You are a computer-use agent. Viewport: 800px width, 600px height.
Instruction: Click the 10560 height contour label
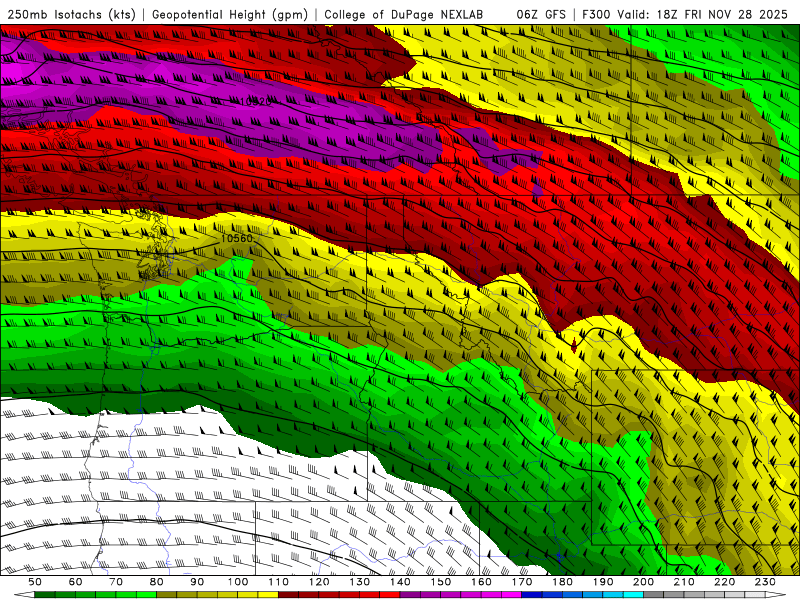click(237, 238)
